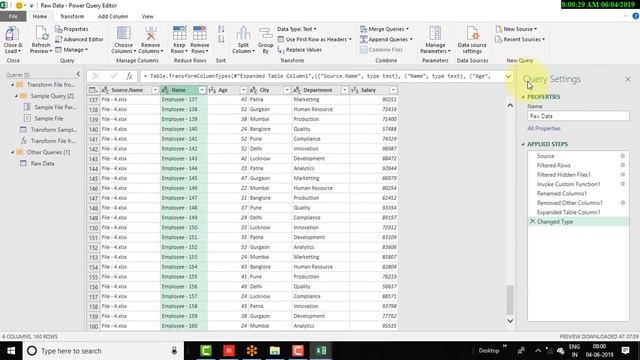Sort ascending using the A-Z icon
Viewport: 640px width, 360px height.
(221, 29)
